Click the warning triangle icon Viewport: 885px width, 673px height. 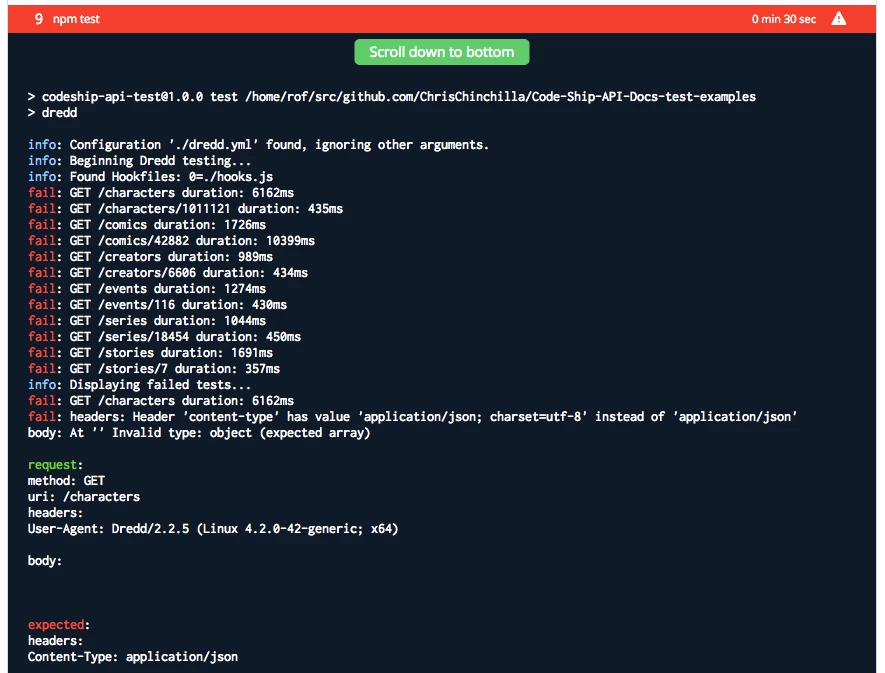839,19
